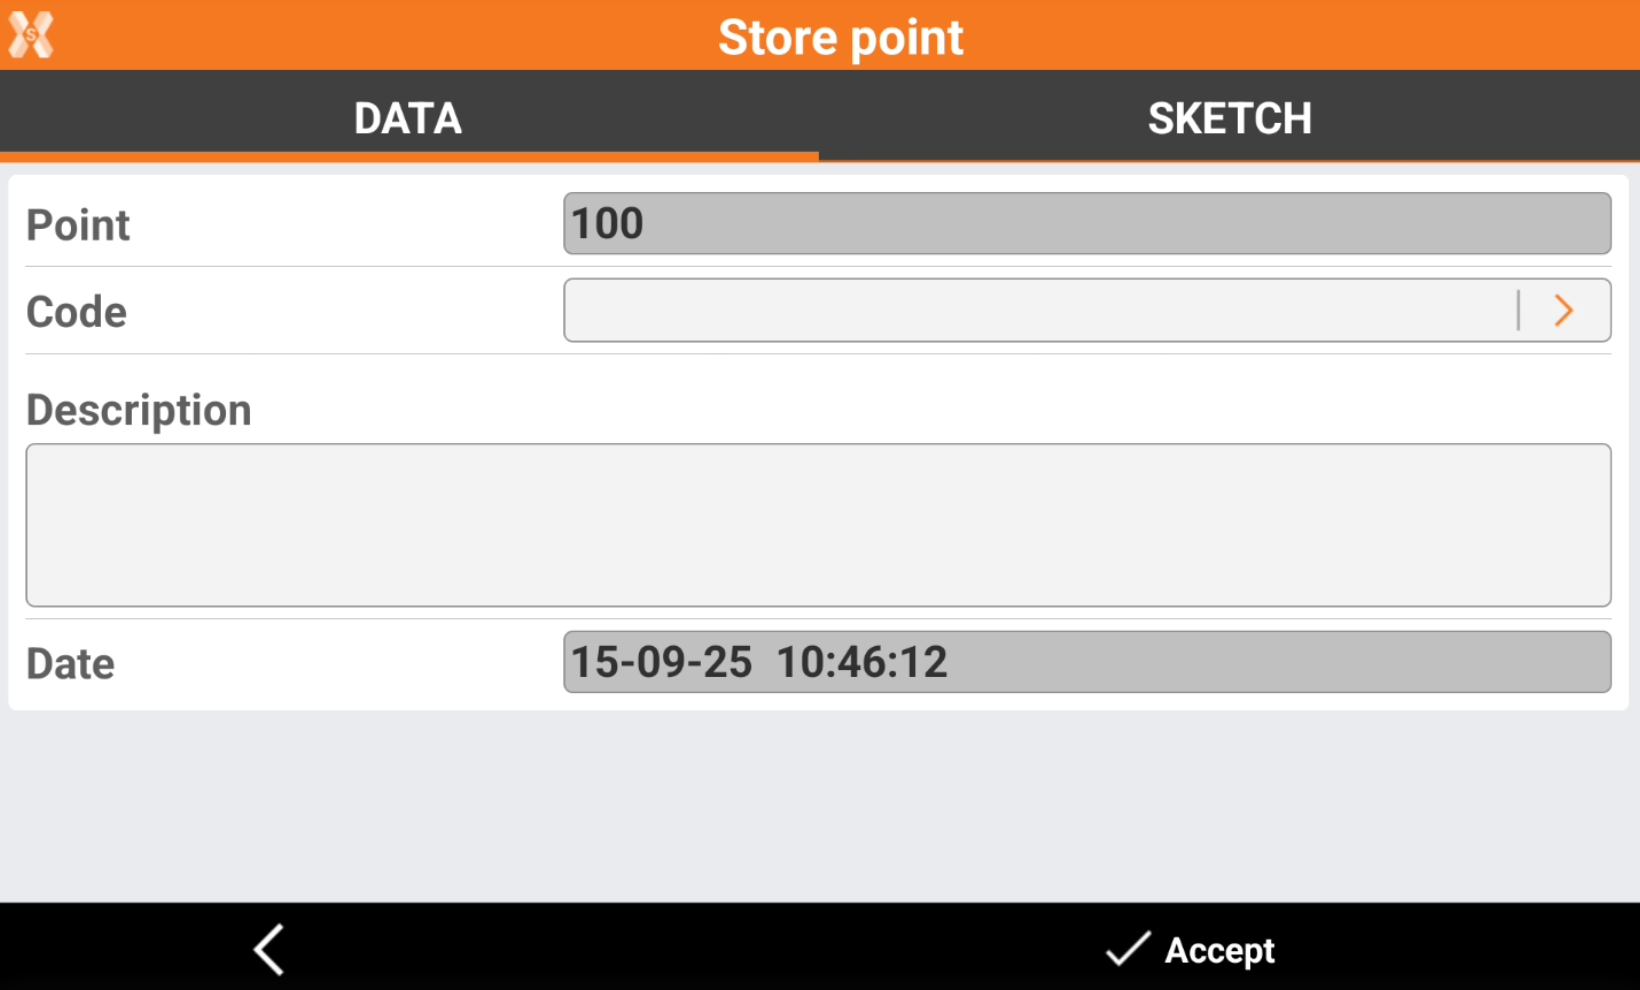Click the vertical divider inside Code field
The width and height of the screenshot is (1640, 990).
[1518, 311]
